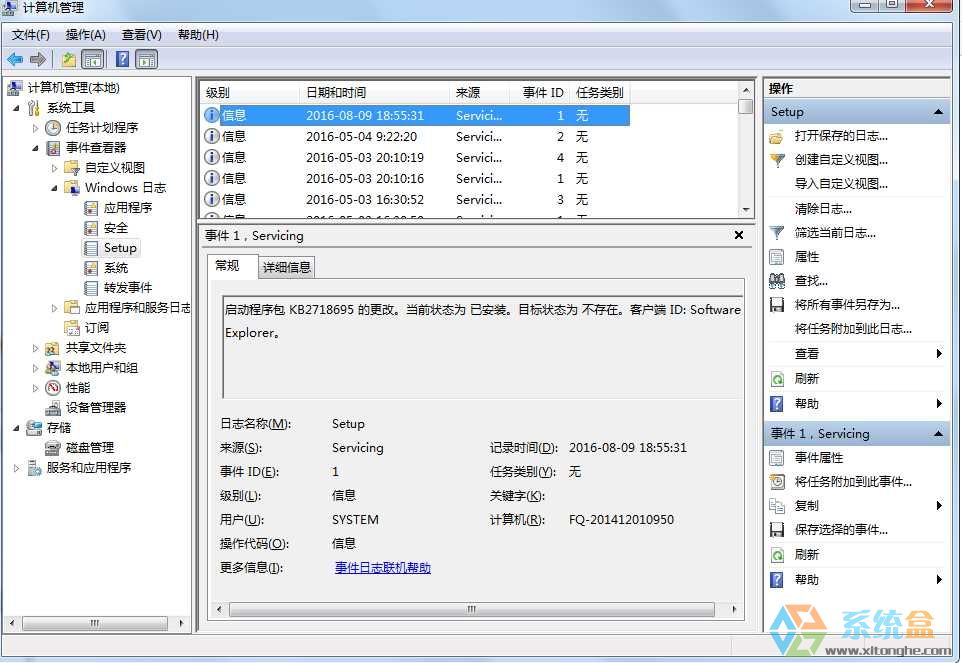Collapse the Setup actions section header
962x663 pixels.
tap(937, 112)
